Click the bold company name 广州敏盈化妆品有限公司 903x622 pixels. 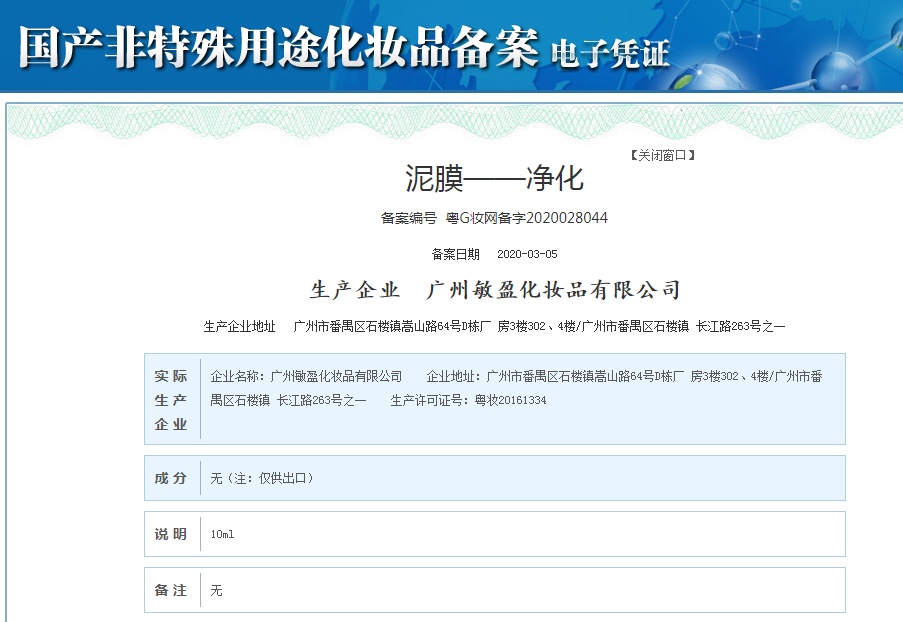(553, 290)
